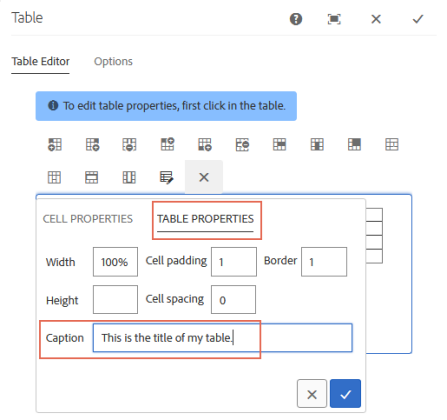Click the merge cells right icon

click(x=279, y=145)
